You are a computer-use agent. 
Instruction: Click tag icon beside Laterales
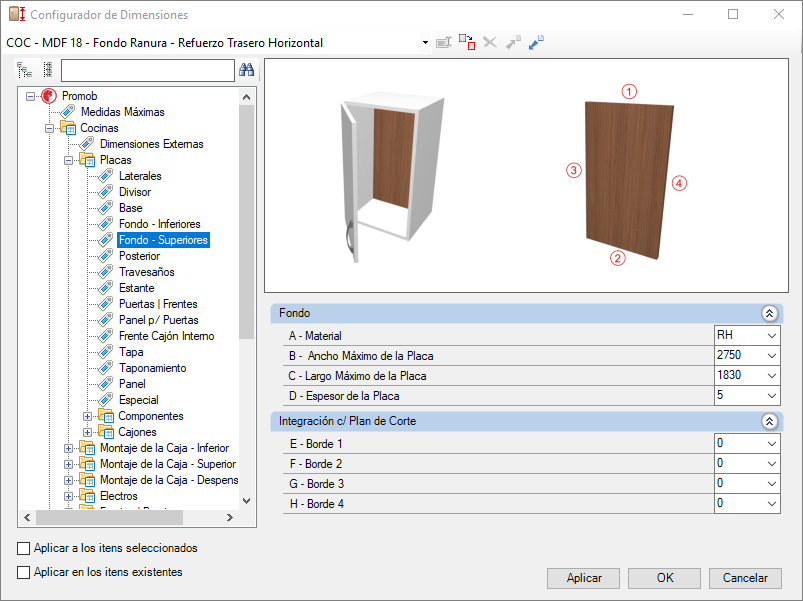[x=106, y=176]
